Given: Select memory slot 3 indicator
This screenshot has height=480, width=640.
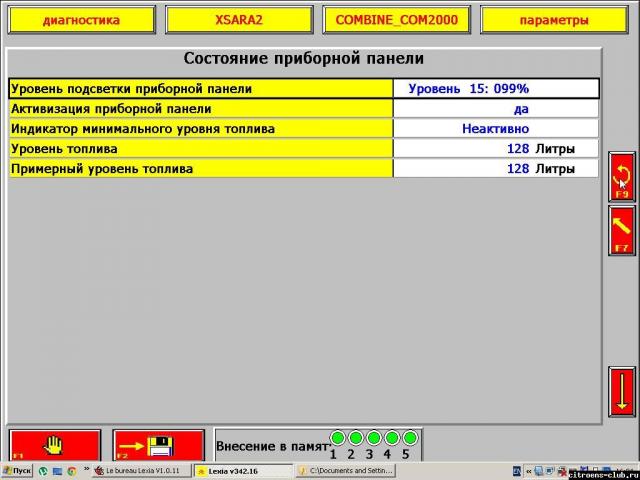Looking at the screenshot, I should tap(374, 438).
